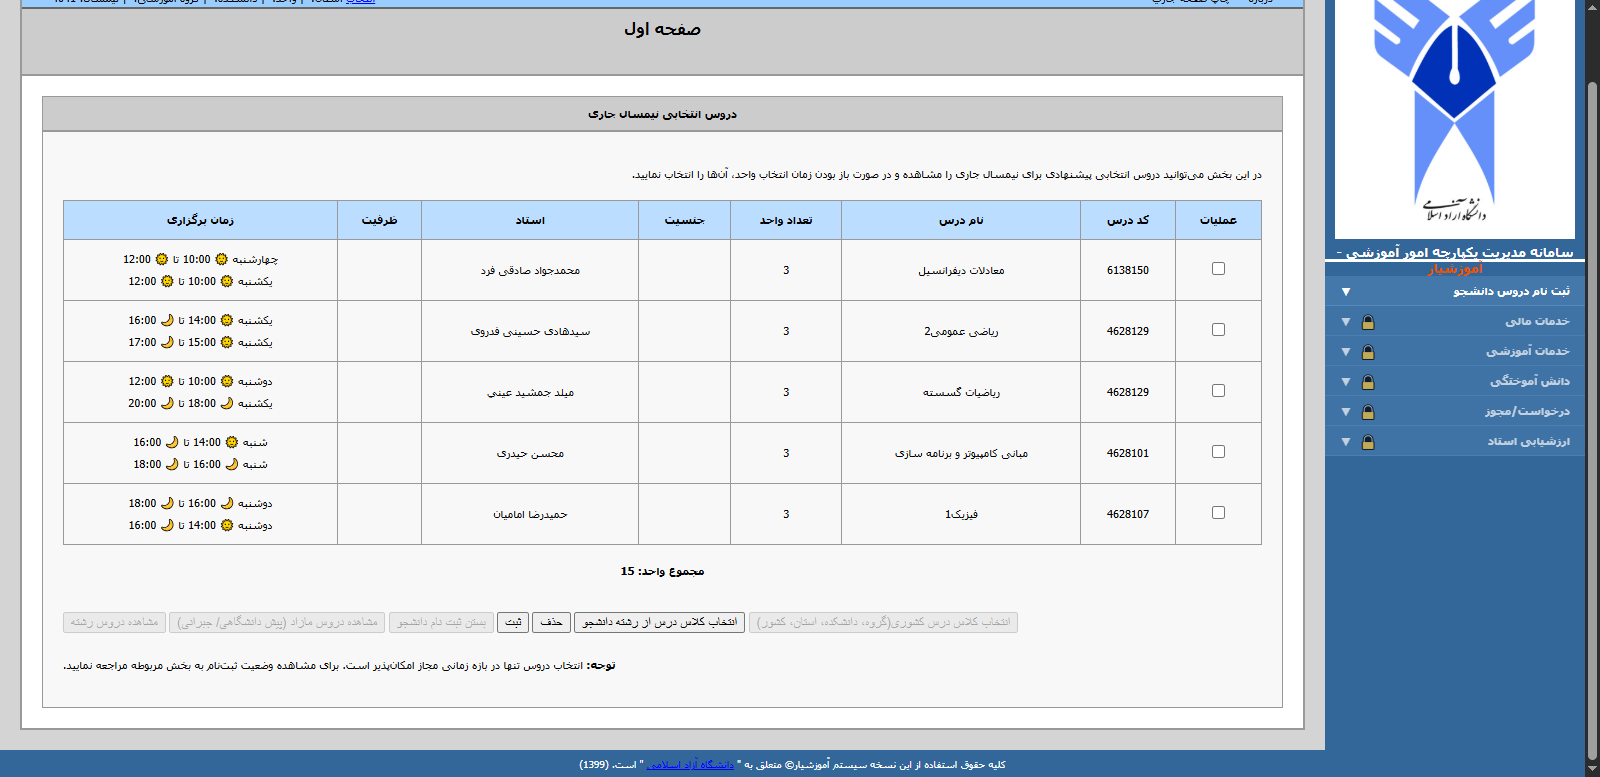Click instructor name محمدجواد صادقی فرد
Viewport: 1600px width, 777px height.
[x=530, y=270]
